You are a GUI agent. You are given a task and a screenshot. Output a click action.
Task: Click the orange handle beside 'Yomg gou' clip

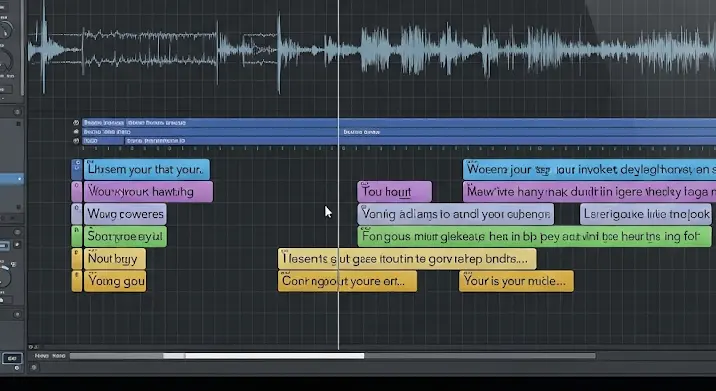77,281
